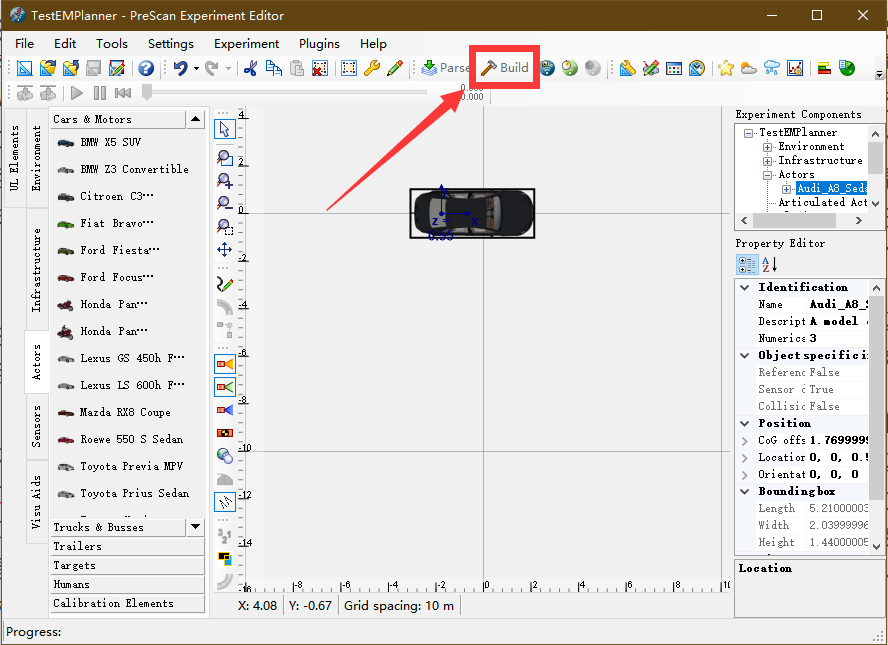Screen dimensions: 888x645
Task: Open the Humans category
Action: [x=127, y=584]
